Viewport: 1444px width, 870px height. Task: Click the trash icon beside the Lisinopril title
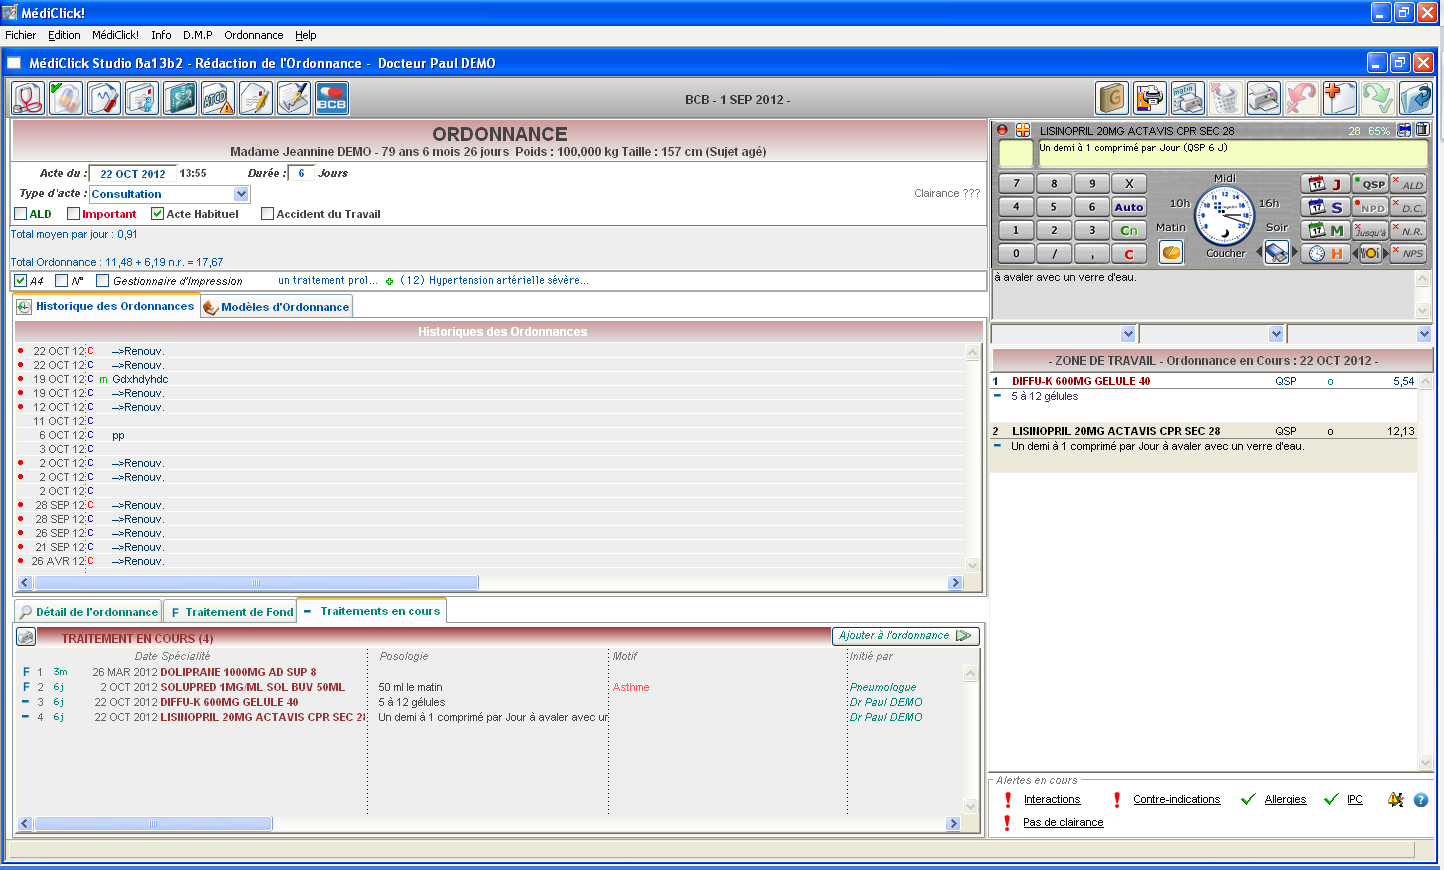click(1422, 130)
